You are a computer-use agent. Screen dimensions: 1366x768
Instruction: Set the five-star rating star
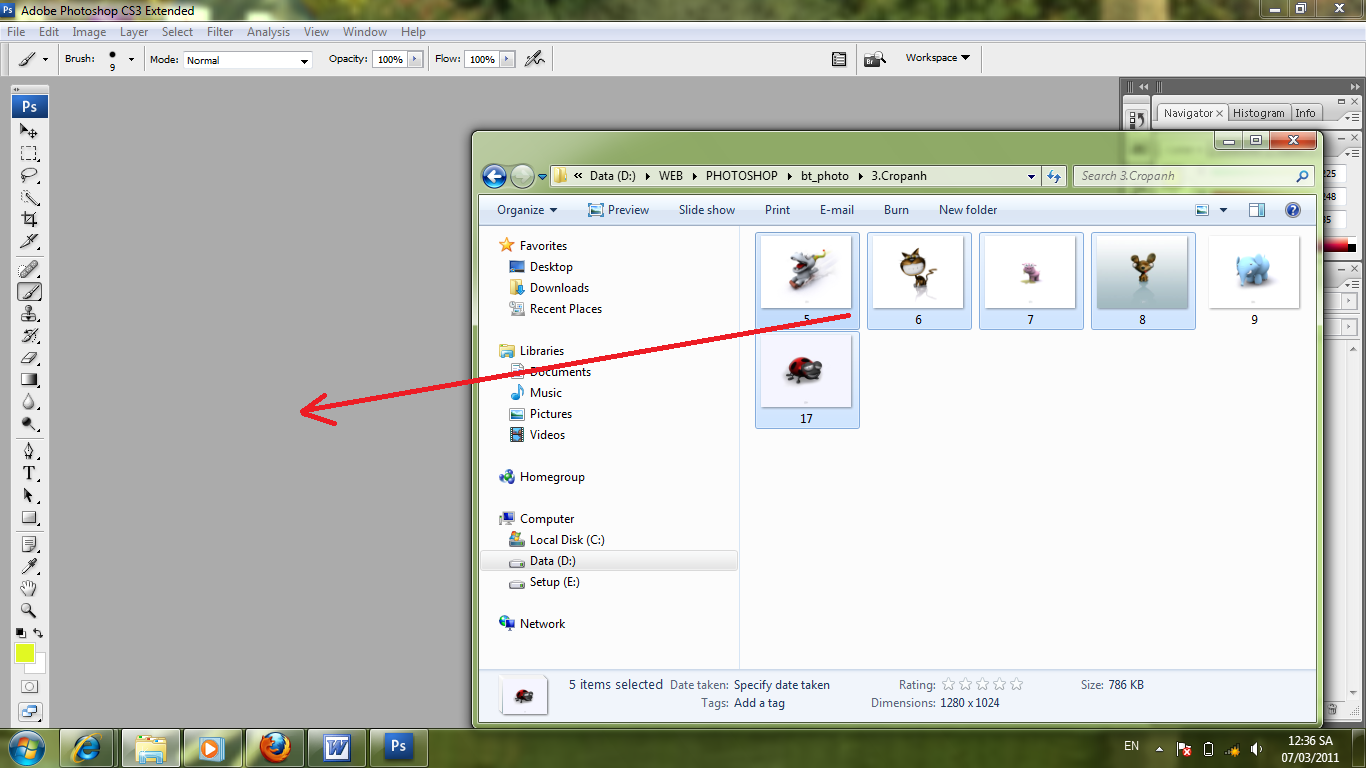point(1017,685)
